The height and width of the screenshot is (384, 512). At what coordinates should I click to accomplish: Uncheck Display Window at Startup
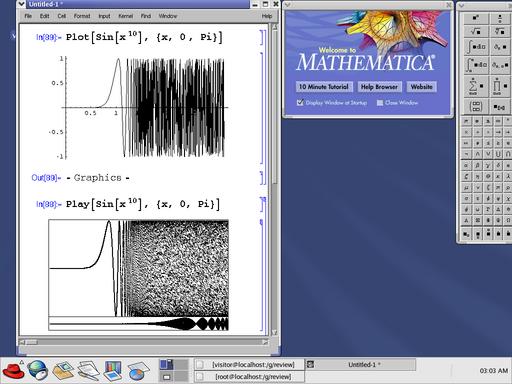click(x=300, y=103)
